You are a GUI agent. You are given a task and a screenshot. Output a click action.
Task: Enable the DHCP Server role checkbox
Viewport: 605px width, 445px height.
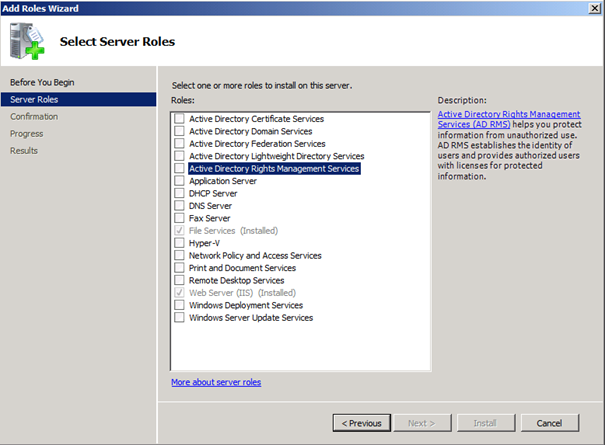[179, 193]
